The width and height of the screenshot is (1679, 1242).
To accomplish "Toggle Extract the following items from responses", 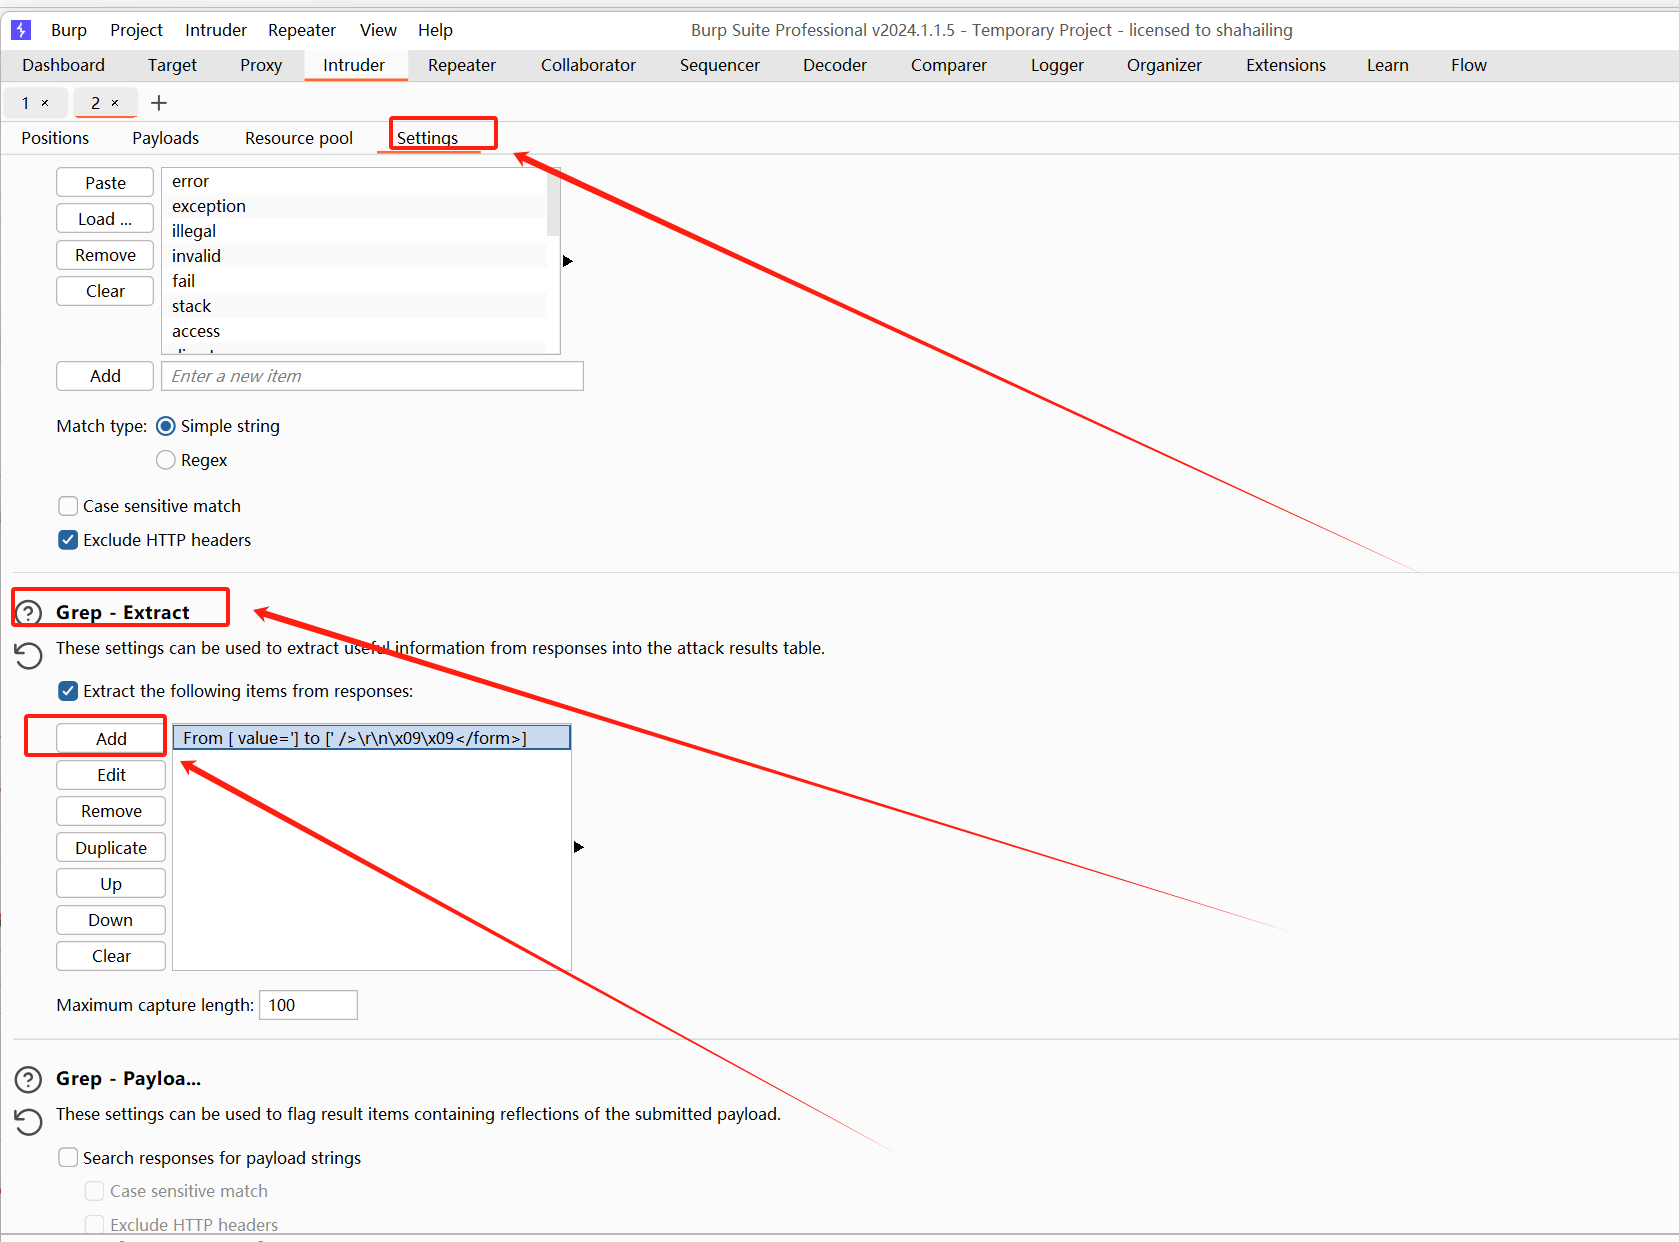I will point(68,691).
